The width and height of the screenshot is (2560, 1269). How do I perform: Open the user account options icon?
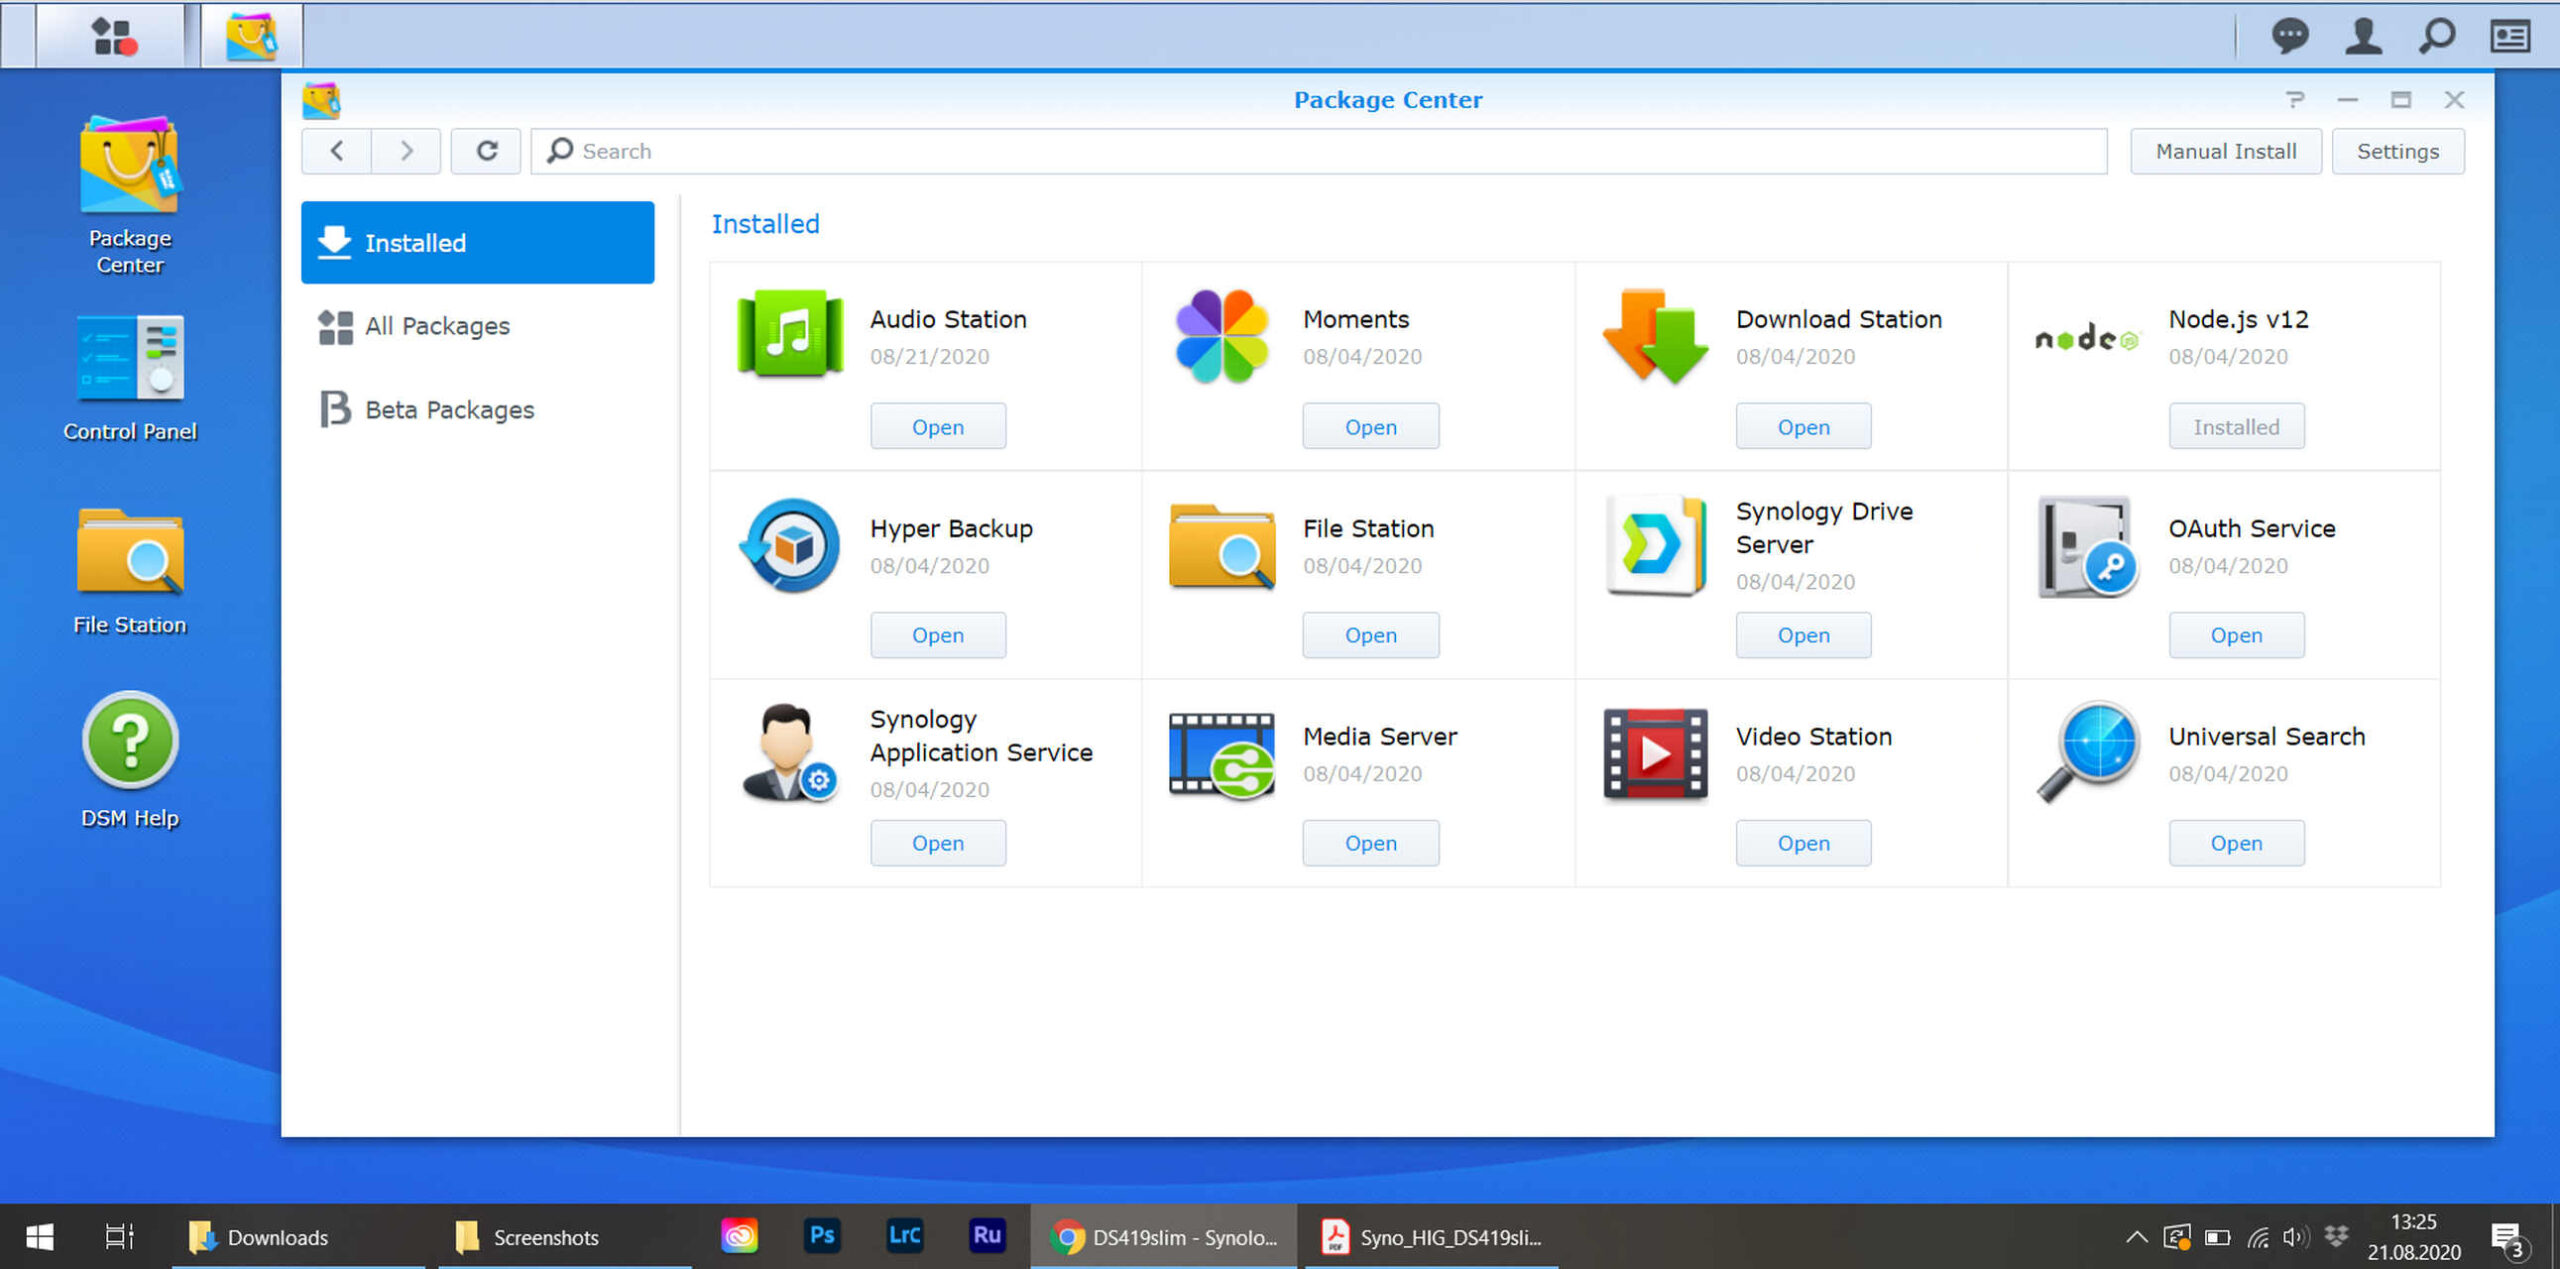(x=2363, y=37)
